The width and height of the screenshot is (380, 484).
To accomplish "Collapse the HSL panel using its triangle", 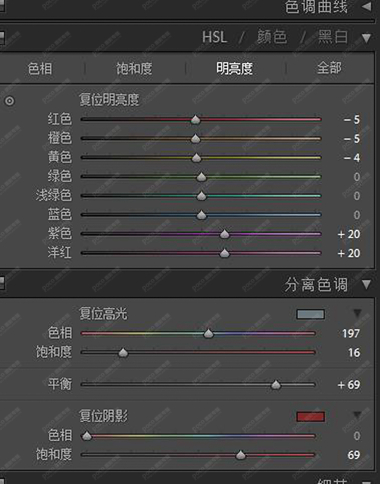I will click(x=366, y=38).
